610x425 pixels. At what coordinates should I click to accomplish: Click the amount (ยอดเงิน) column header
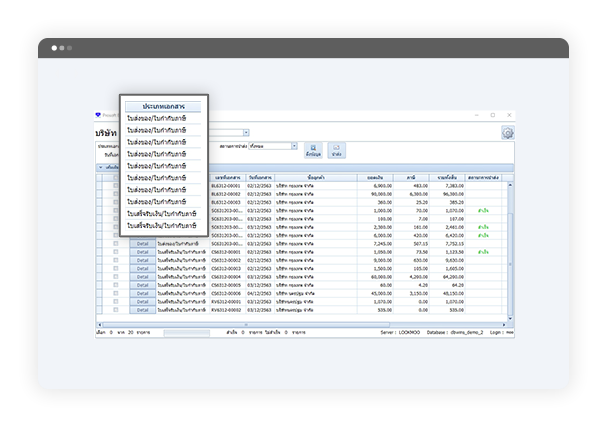pos(375,177)
